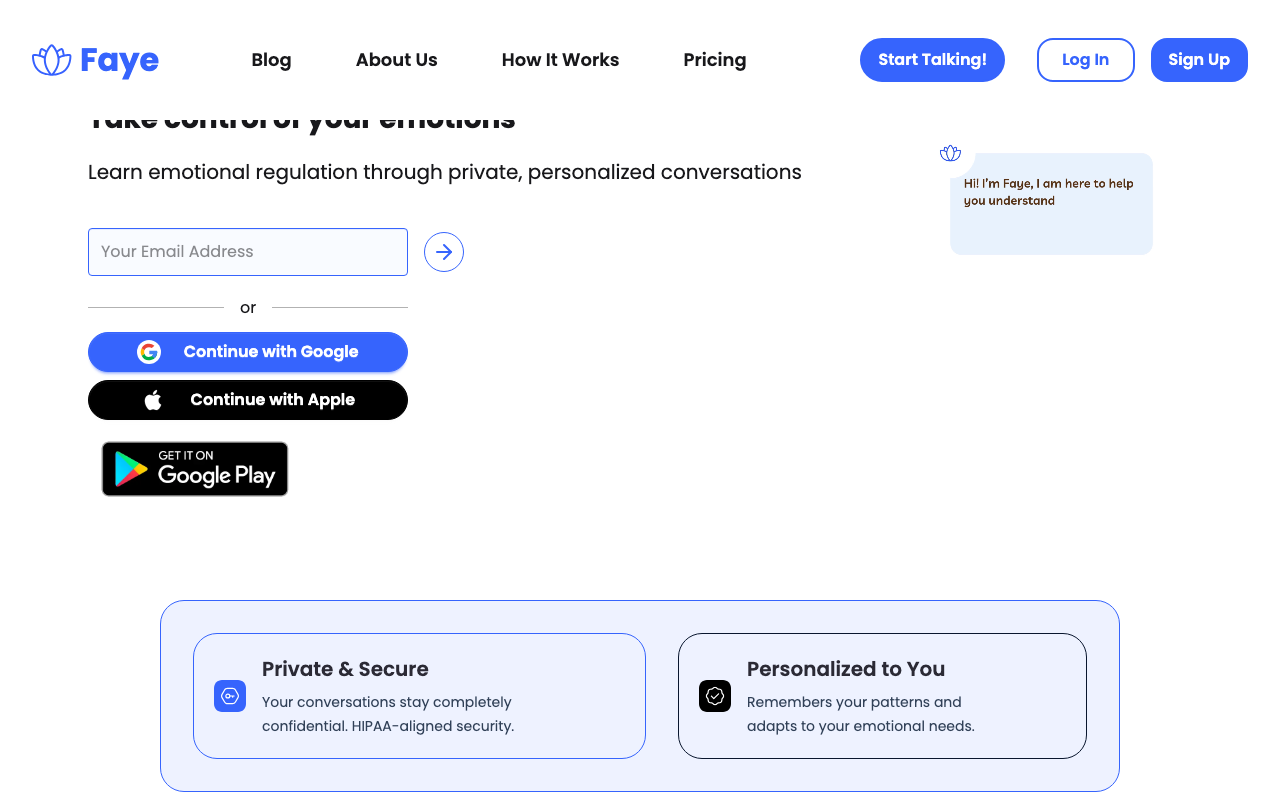This screenshot has height=800, width=1280.
Task: Click the Faye lotus logo icon
Action: coord(51,60)
